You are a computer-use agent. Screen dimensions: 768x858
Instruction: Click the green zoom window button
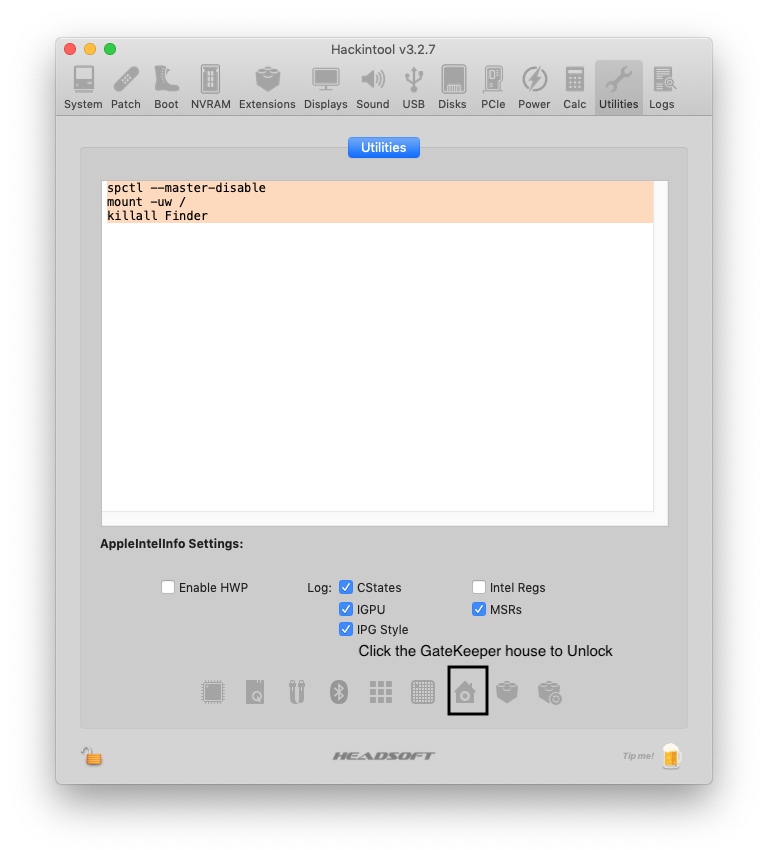[110, 49]
